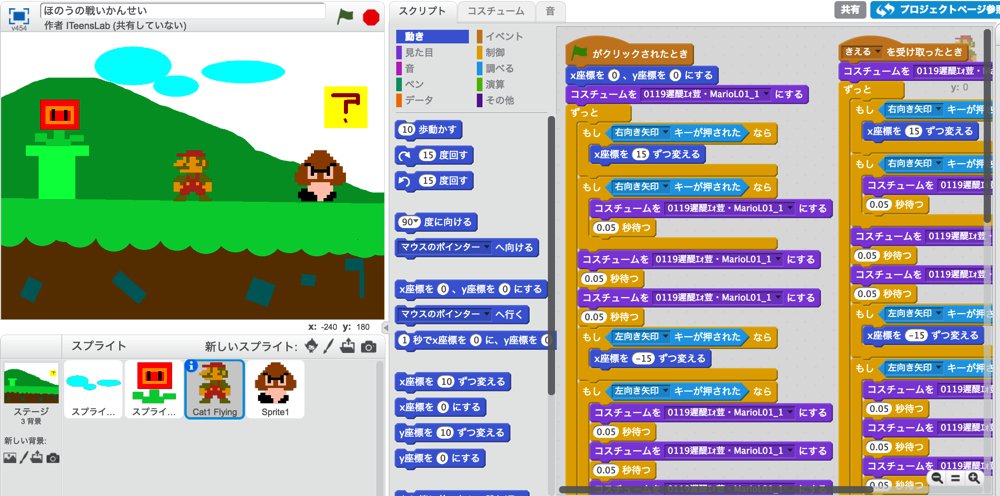The width and height of the screenshot is (1000, 496).
Task: Click the 共有 share button
Action: (x=849, y=10)
